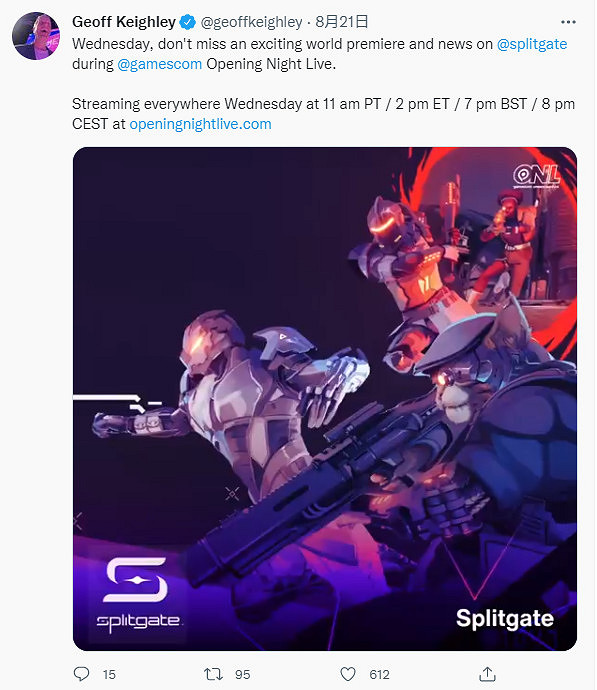Visit the openingnightlive.com link
The height and width of the screenshot is (690, 597).
tap(200, 124)
